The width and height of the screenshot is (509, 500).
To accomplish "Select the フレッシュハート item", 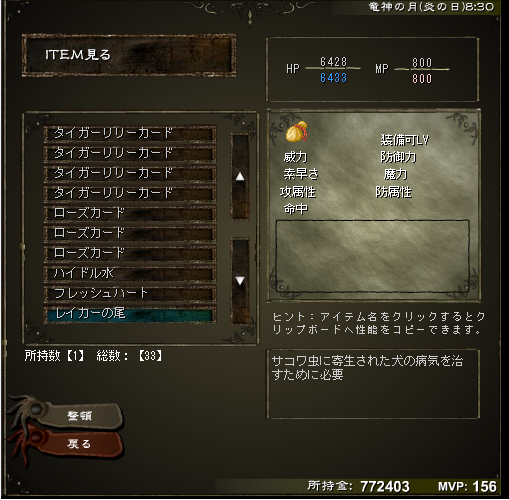I will pyautogui.click(x=130, y=293).
